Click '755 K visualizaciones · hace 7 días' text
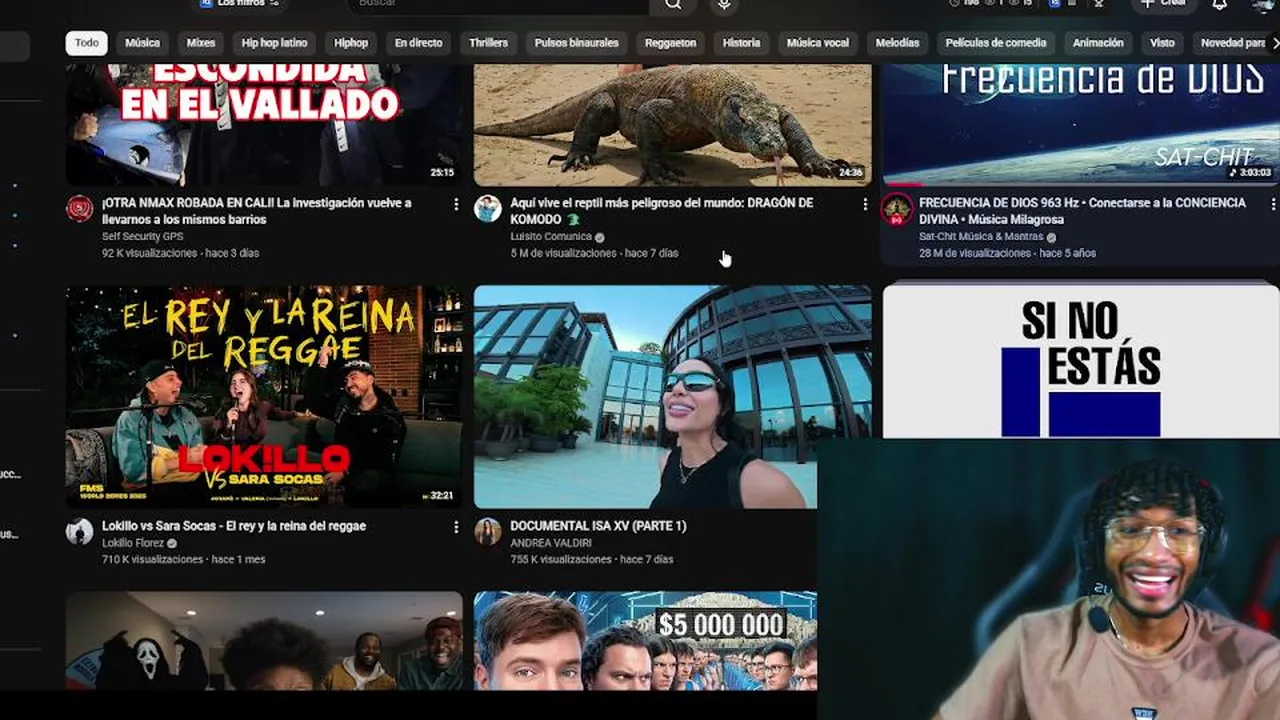Image resolution: width=1280 pixels, height=720 pixels. tap(591, 560)
